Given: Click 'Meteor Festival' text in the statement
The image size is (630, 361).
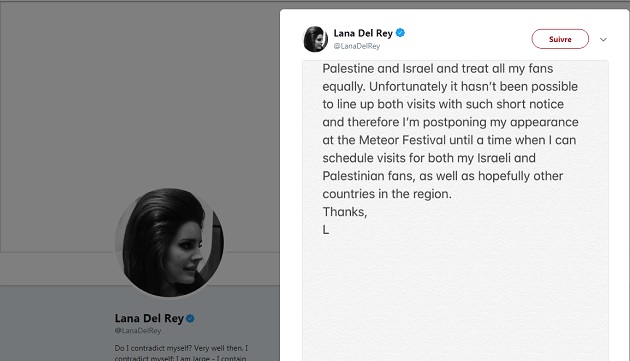Looking at the screenshot, I should (x=402, y=140).
